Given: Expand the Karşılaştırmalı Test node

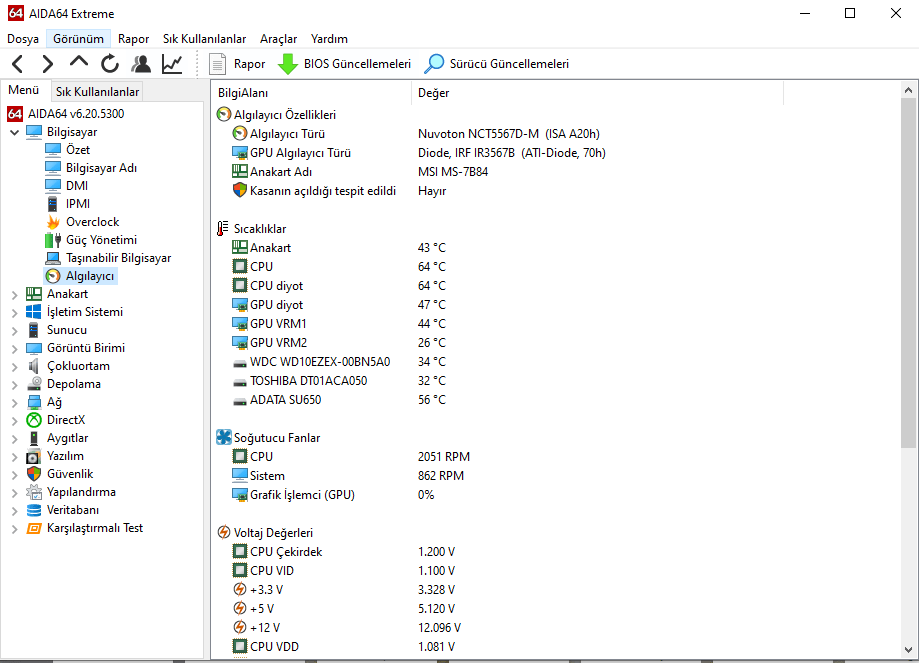Looking at the screenshot, I should tap(15, 529).
